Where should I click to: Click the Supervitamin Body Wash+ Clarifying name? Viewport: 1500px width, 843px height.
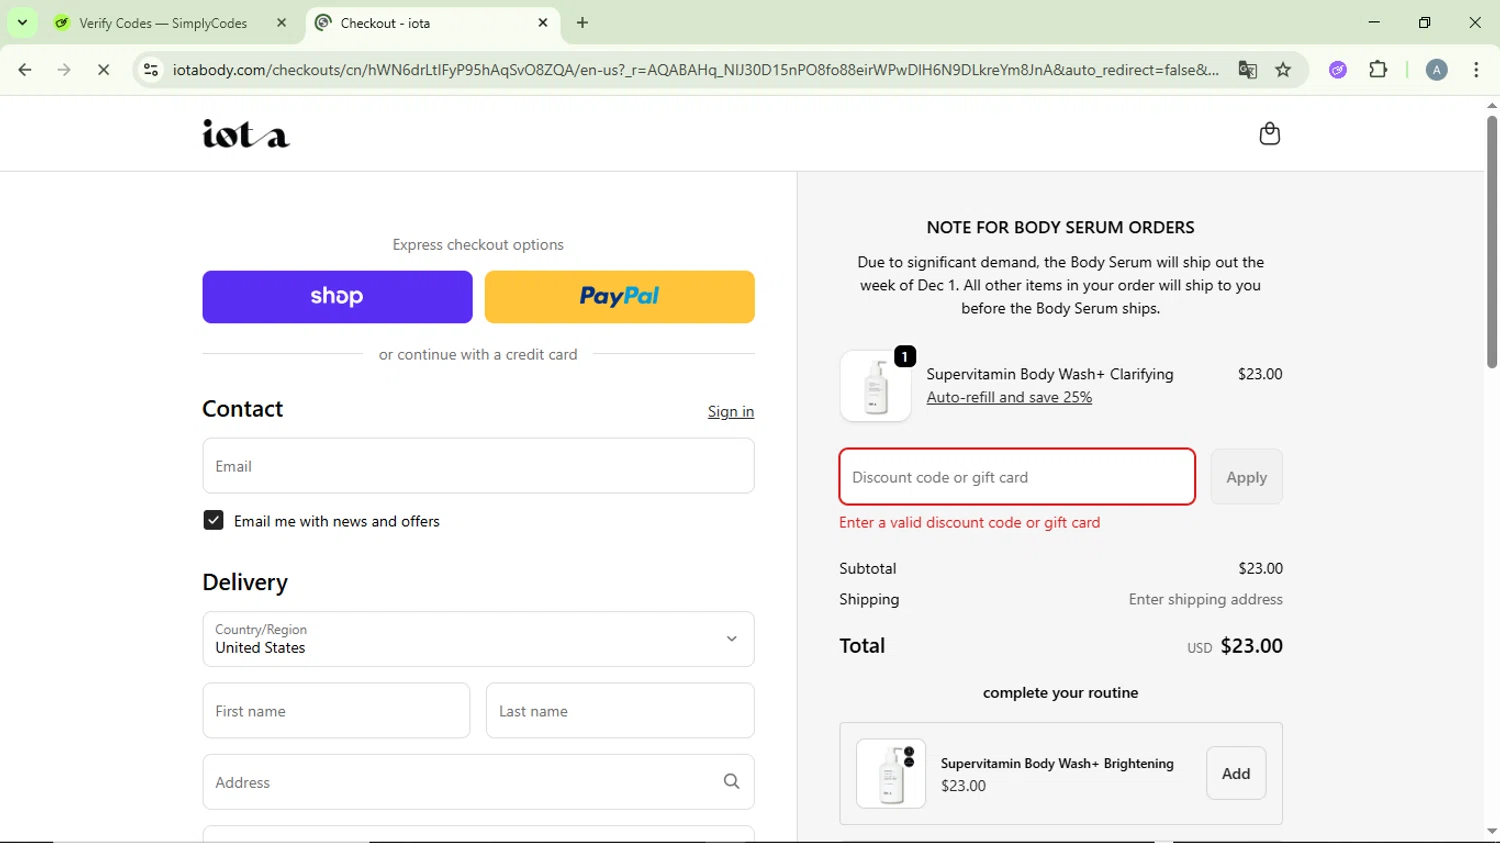[1050, 374]
